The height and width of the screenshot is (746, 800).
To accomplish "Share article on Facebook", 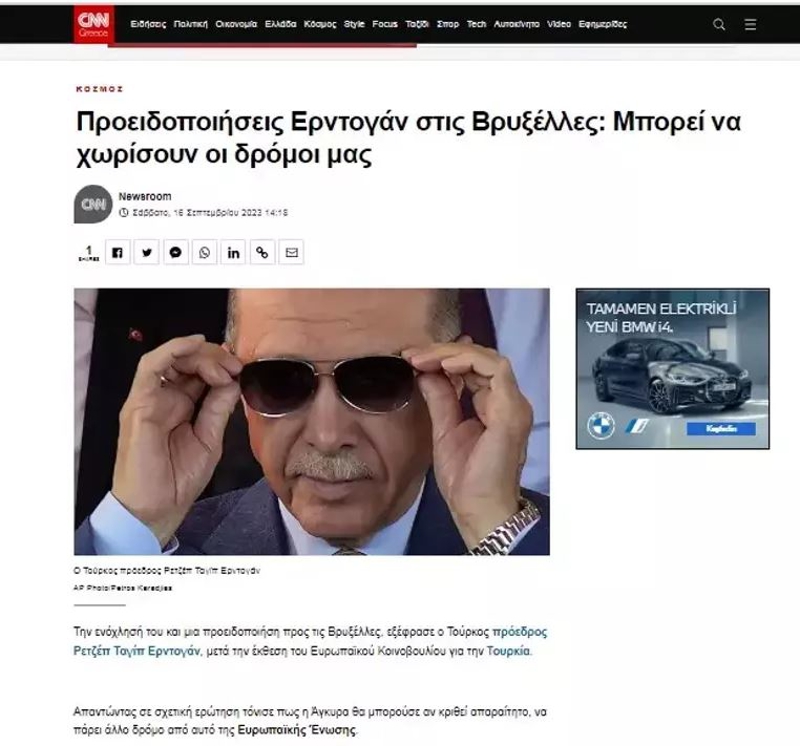I will pos(118,252).
